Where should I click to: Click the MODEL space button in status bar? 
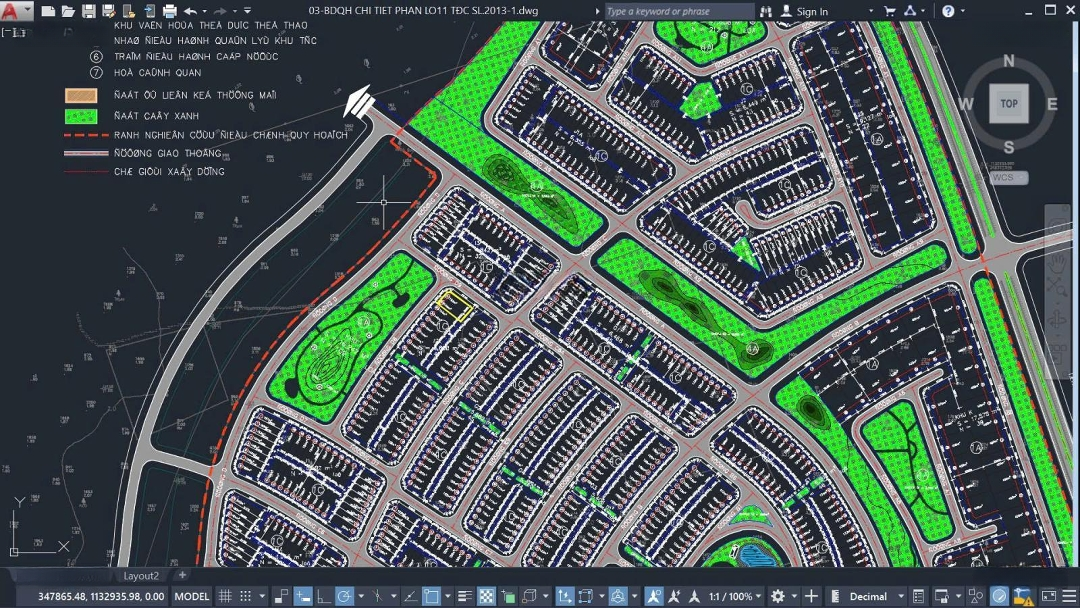click(191, 596)
